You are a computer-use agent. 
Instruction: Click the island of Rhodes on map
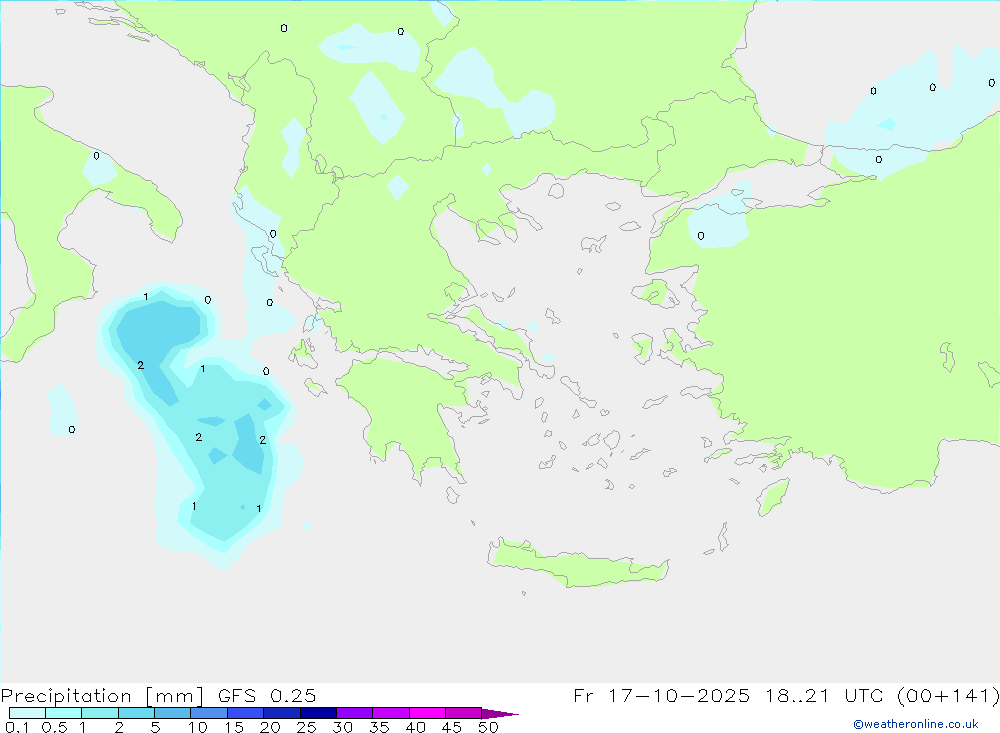(773, 497)
